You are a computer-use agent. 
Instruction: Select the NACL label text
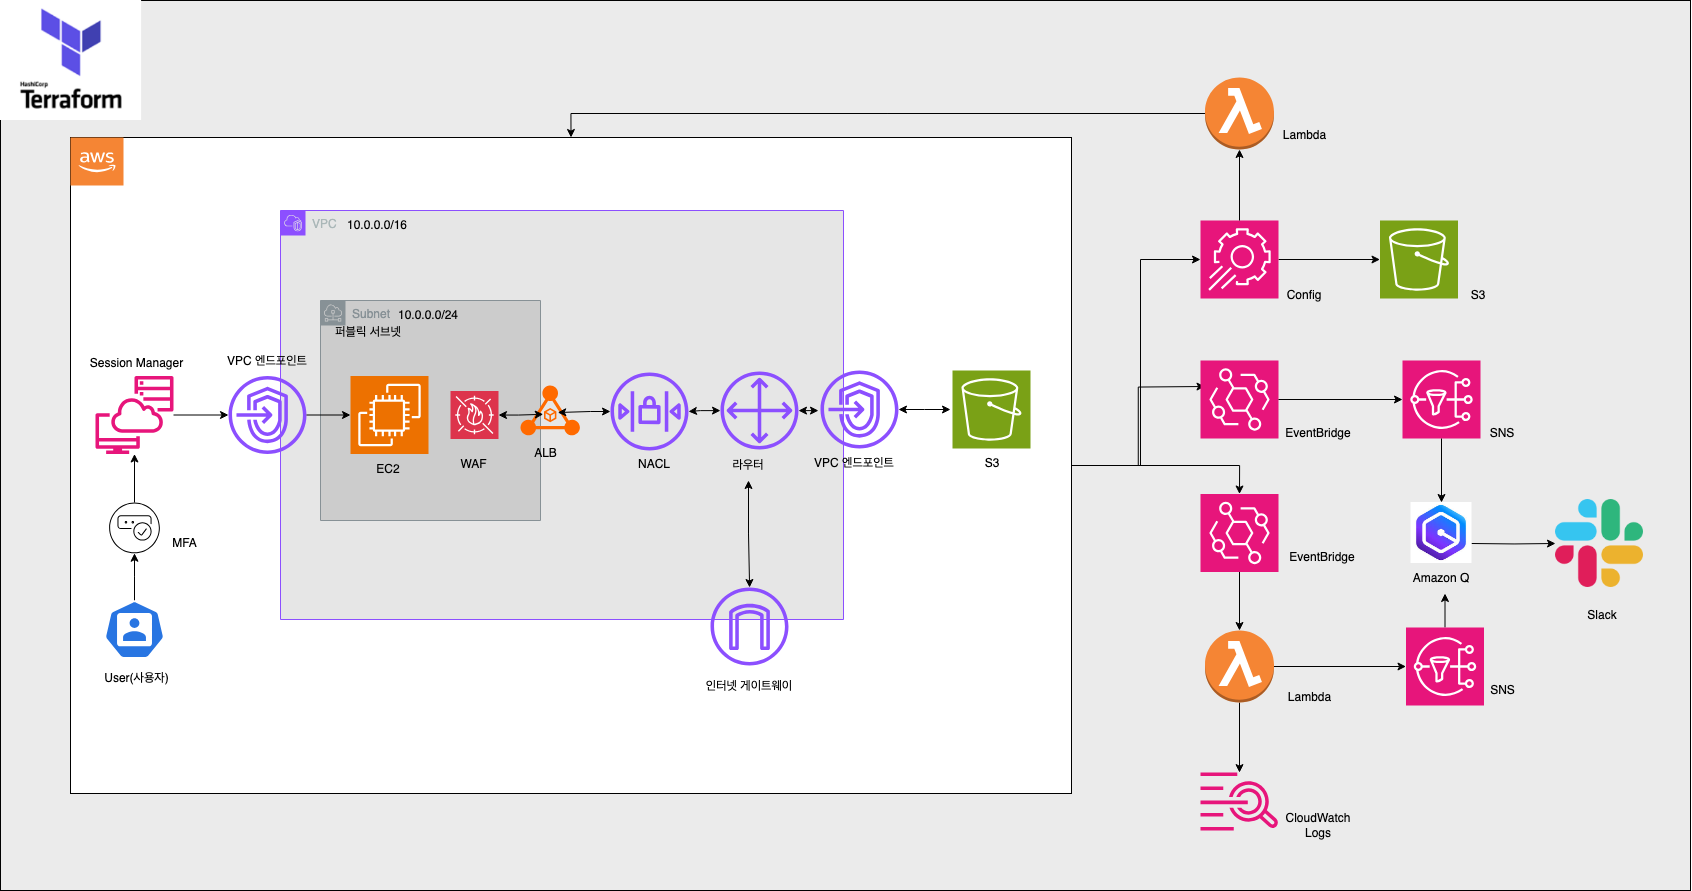pyautogui.click(x=654, y=464)
